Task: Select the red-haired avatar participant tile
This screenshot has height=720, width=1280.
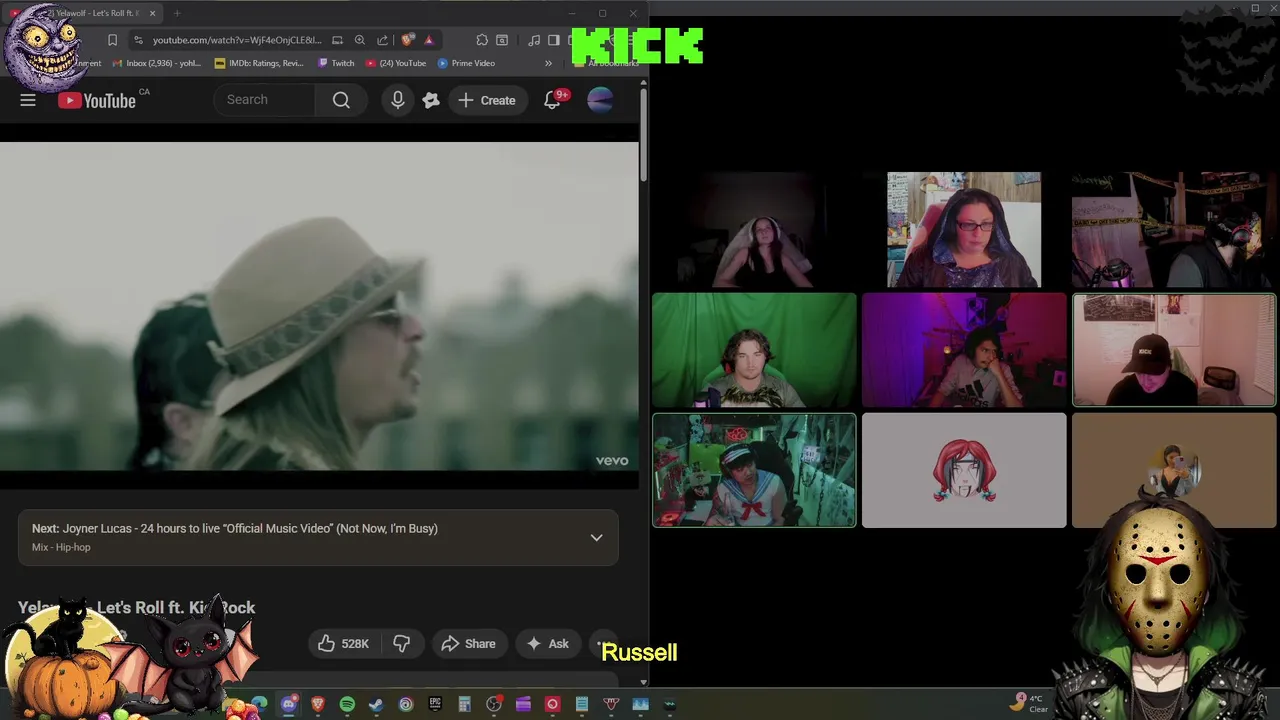Action: pyautogui.click(x=964, y=470)
